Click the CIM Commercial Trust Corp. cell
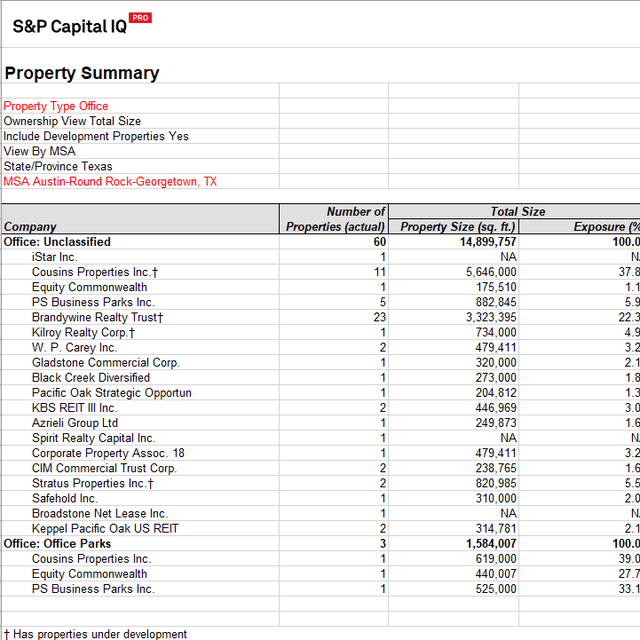Viewport: 640px width, 640px height. pyautogui.click(x=141, y=468)
